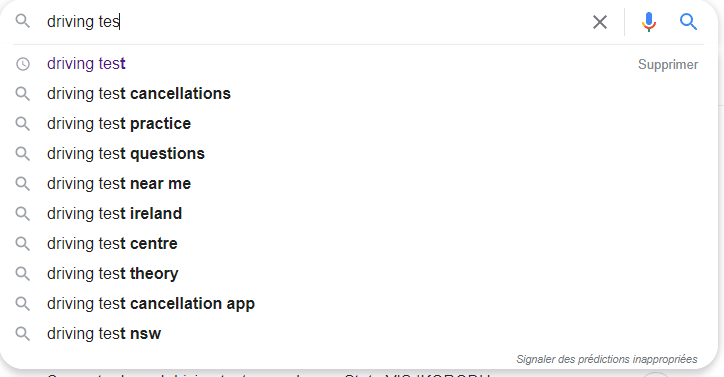The height and width of the screenshot is (377, 724).
Task: Click magnifier icon next to practice suggestion
Action: pos(23,123)
